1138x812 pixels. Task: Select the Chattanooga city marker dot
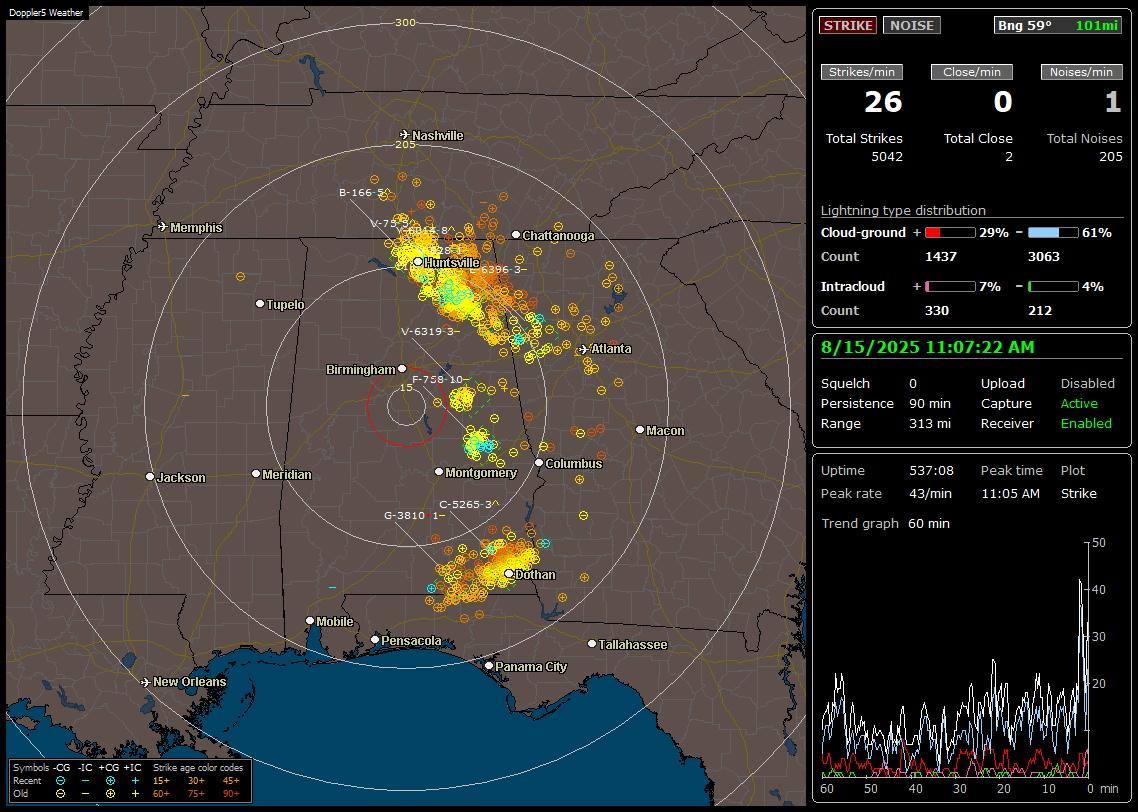516,235
